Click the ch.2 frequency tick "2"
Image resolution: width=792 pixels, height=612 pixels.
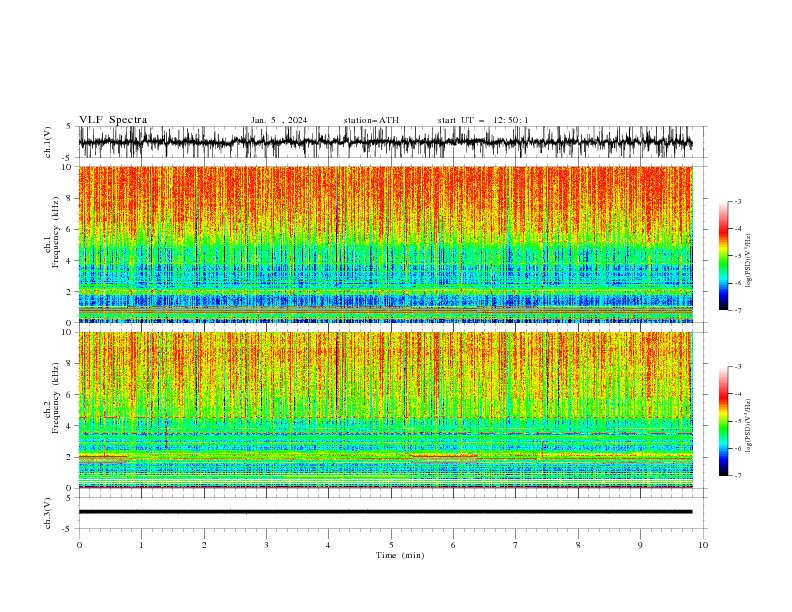pos(70,457)
